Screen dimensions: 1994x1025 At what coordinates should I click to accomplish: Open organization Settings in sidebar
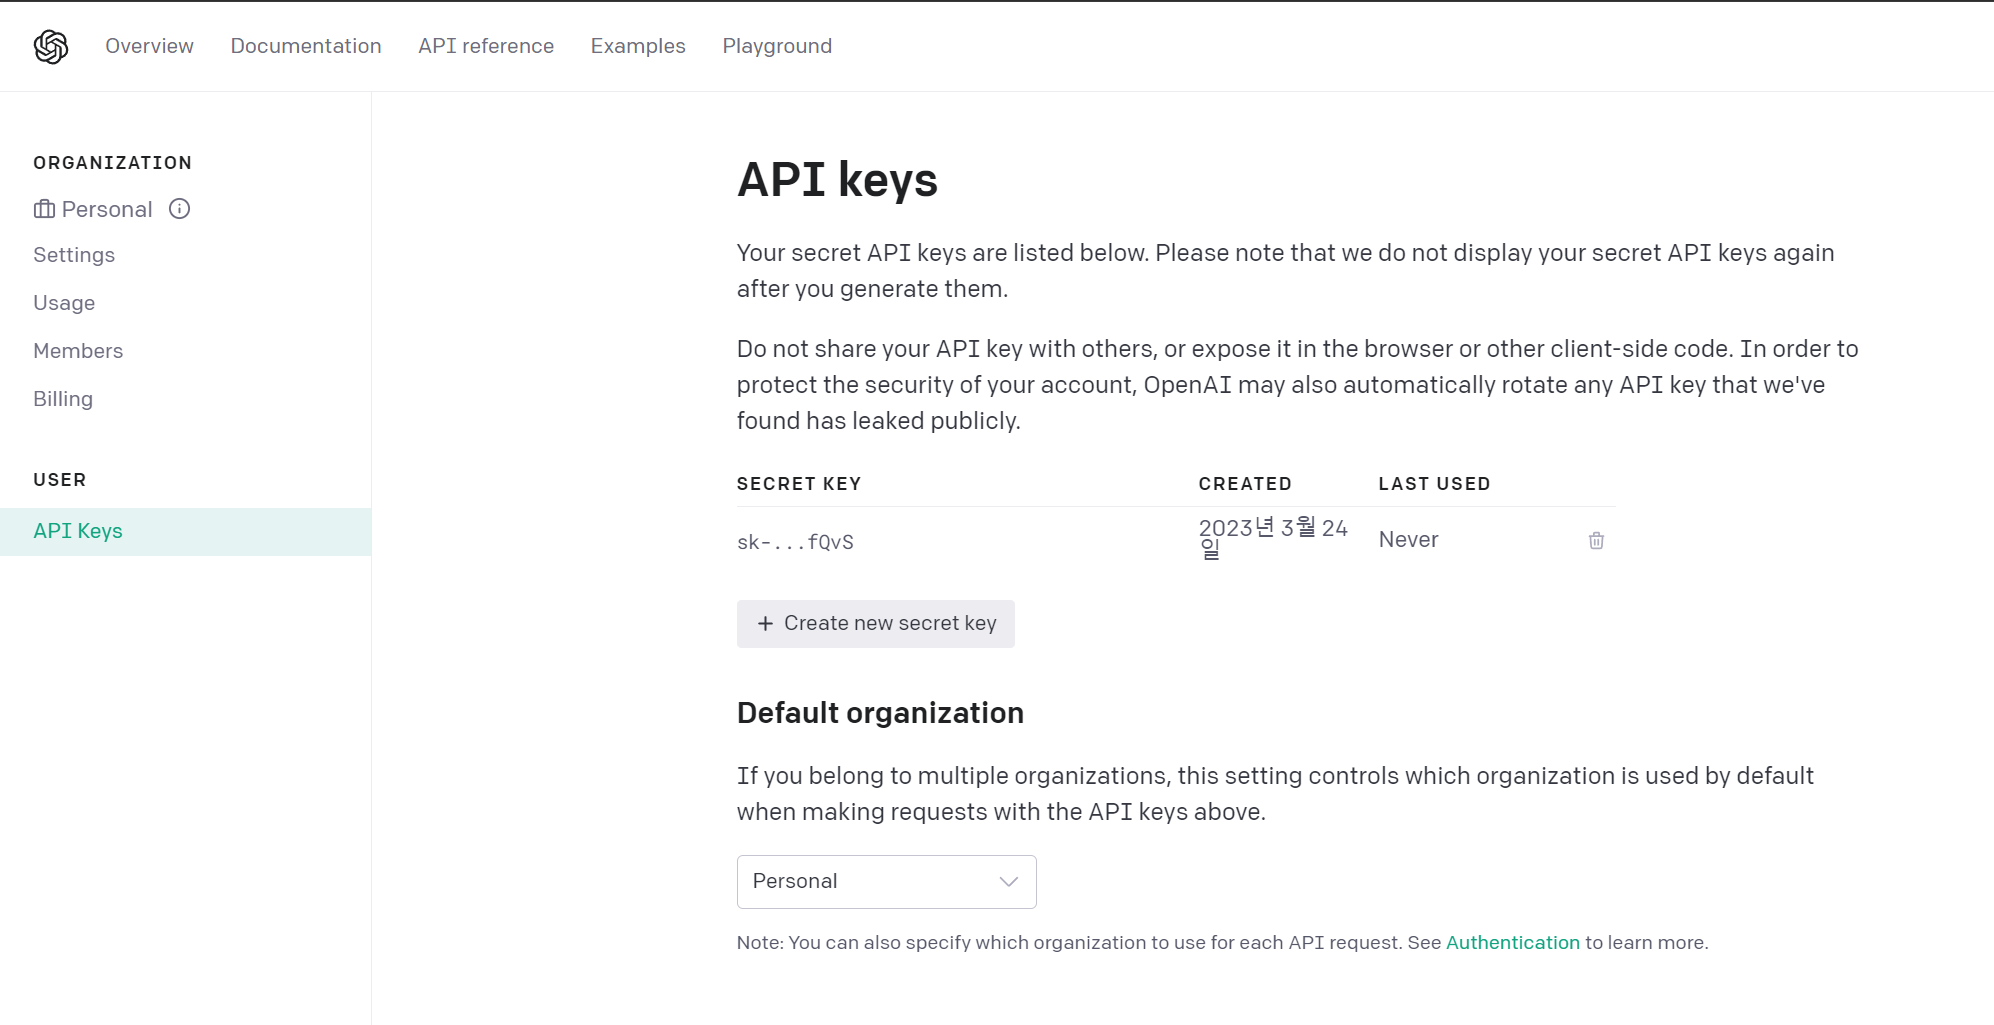click(x=74, y=255)
